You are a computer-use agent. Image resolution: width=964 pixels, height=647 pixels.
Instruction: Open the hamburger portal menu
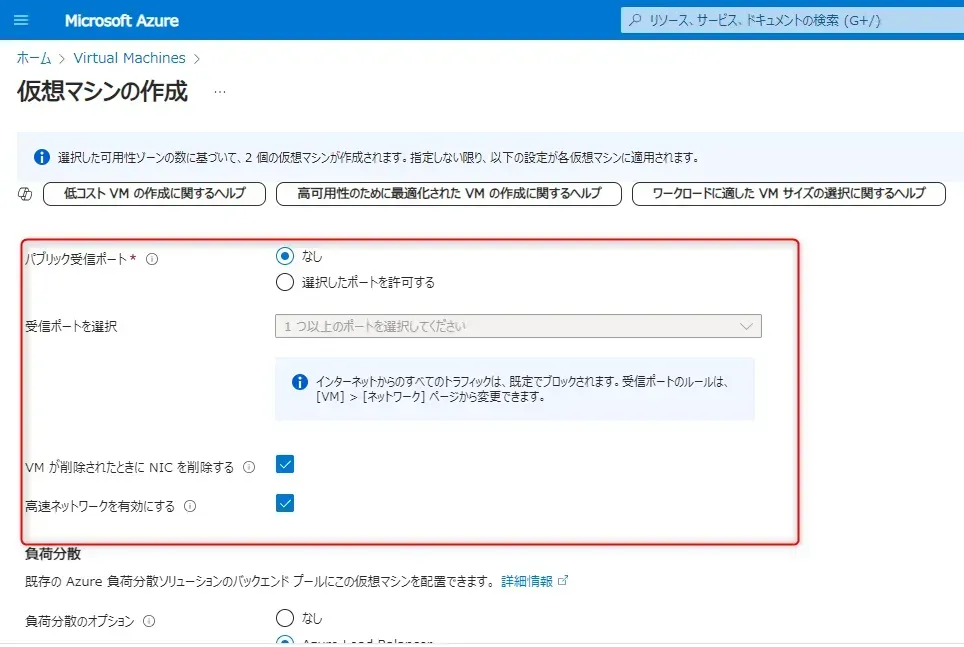[x=22, y=20]
